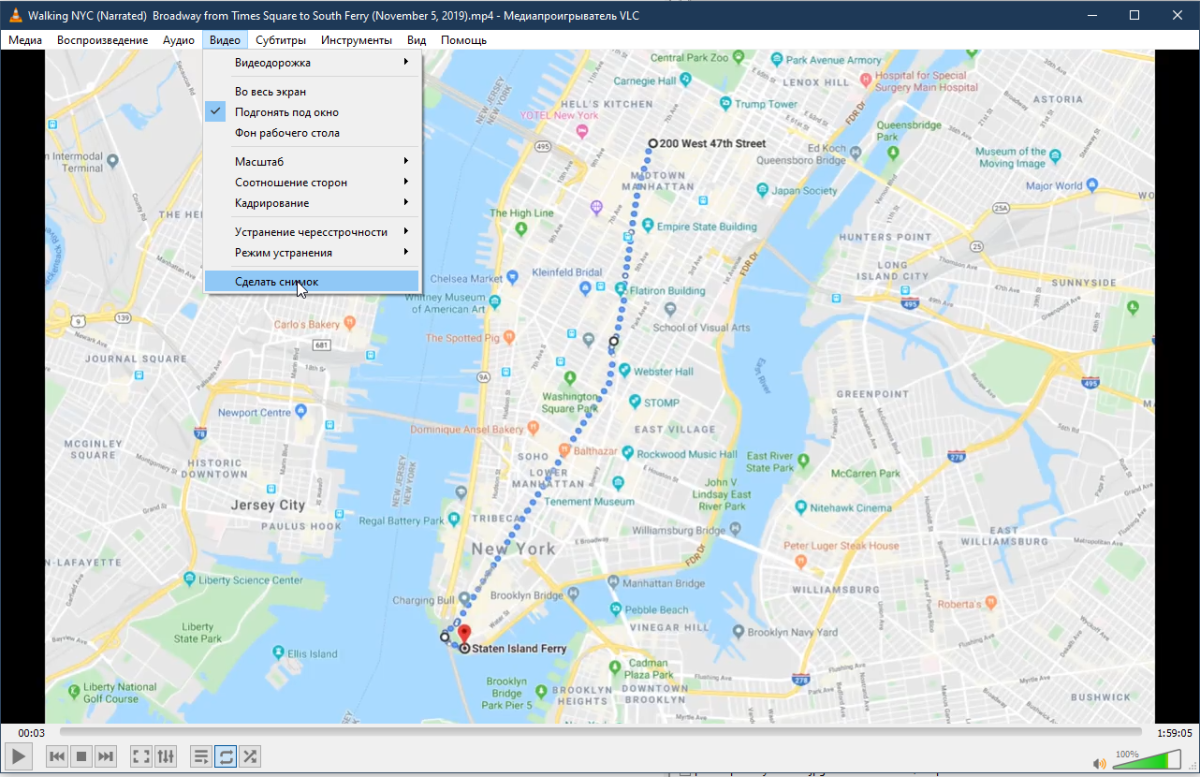Viewport: 1200px width, 777px height.
Task: Open extended settings equalizer icon
Action: point(166,756)
